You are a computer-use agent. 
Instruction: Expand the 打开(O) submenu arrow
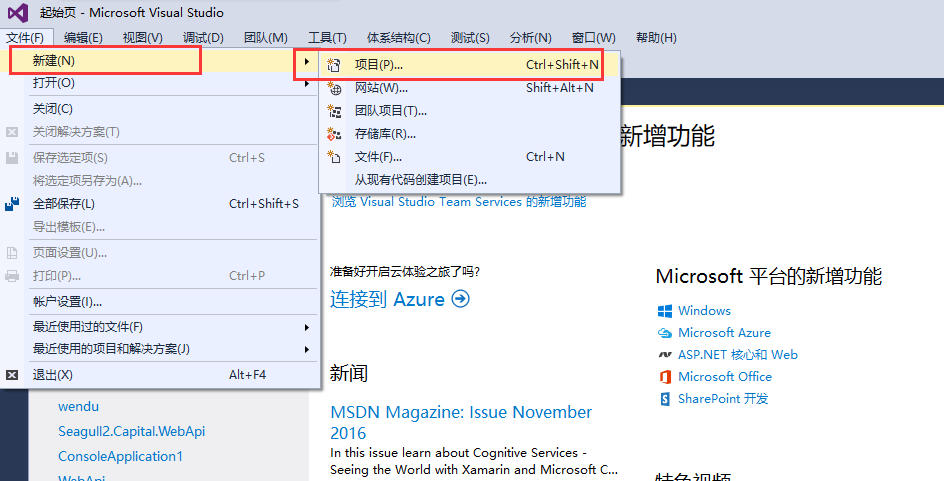306,84
